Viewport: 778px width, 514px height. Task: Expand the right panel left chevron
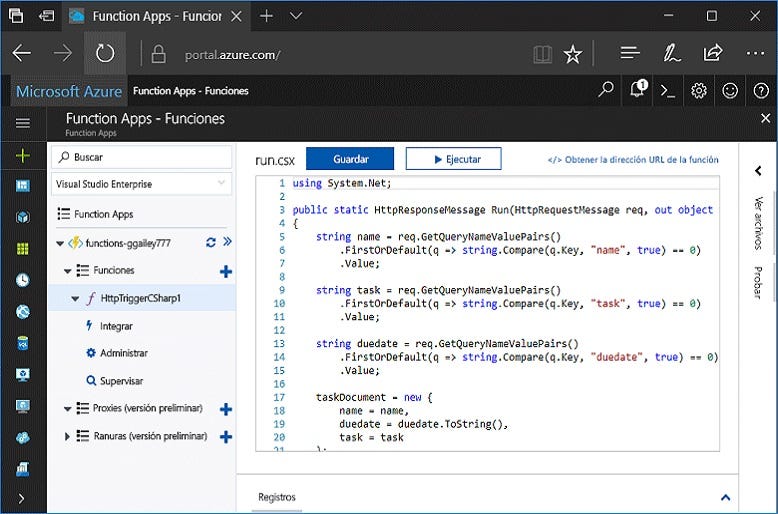(758, 171)
